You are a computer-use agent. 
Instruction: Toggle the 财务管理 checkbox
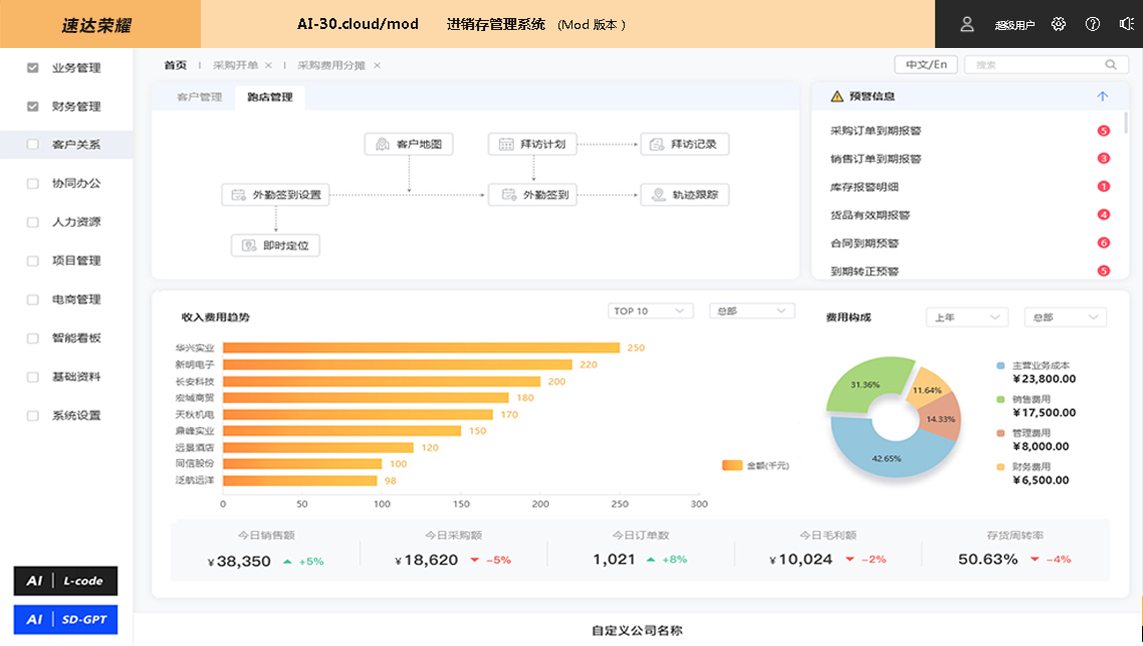pos(33,106)
